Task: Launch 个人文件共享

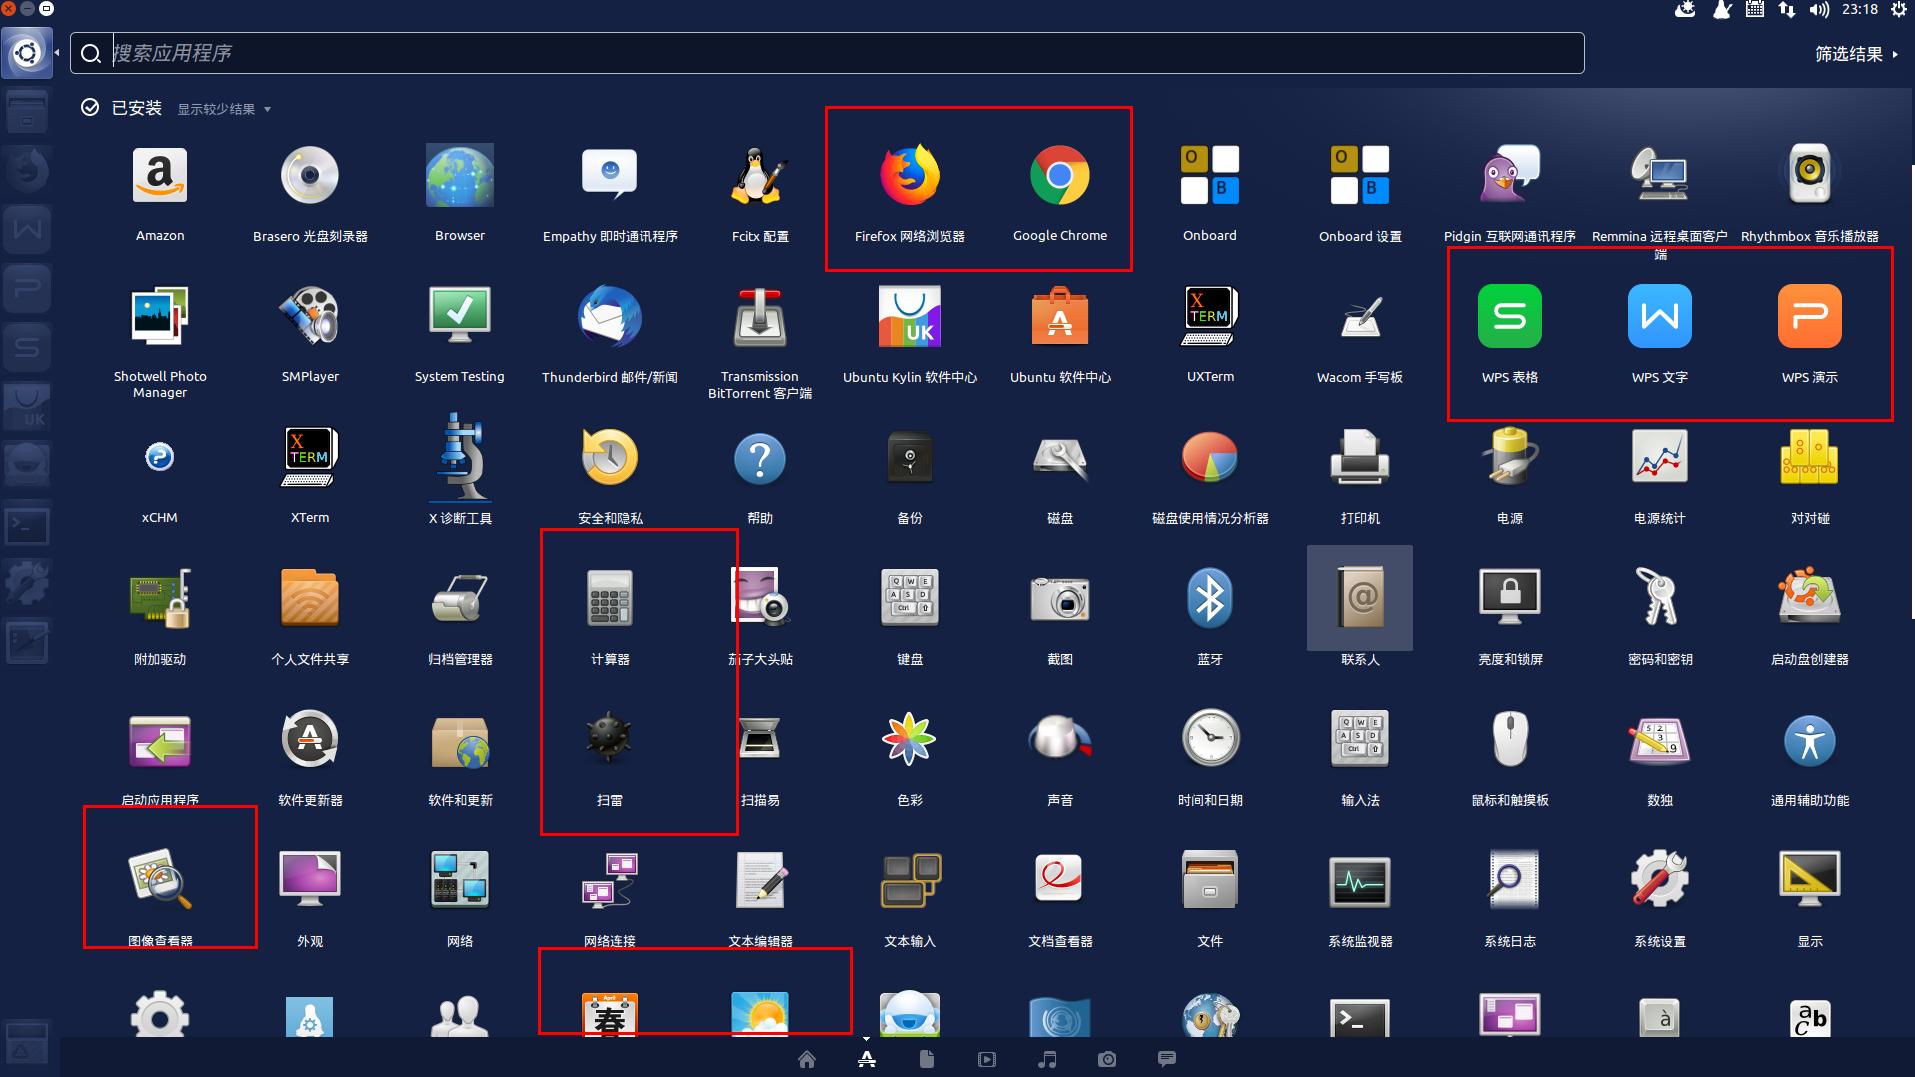Action: coord(310,599)
